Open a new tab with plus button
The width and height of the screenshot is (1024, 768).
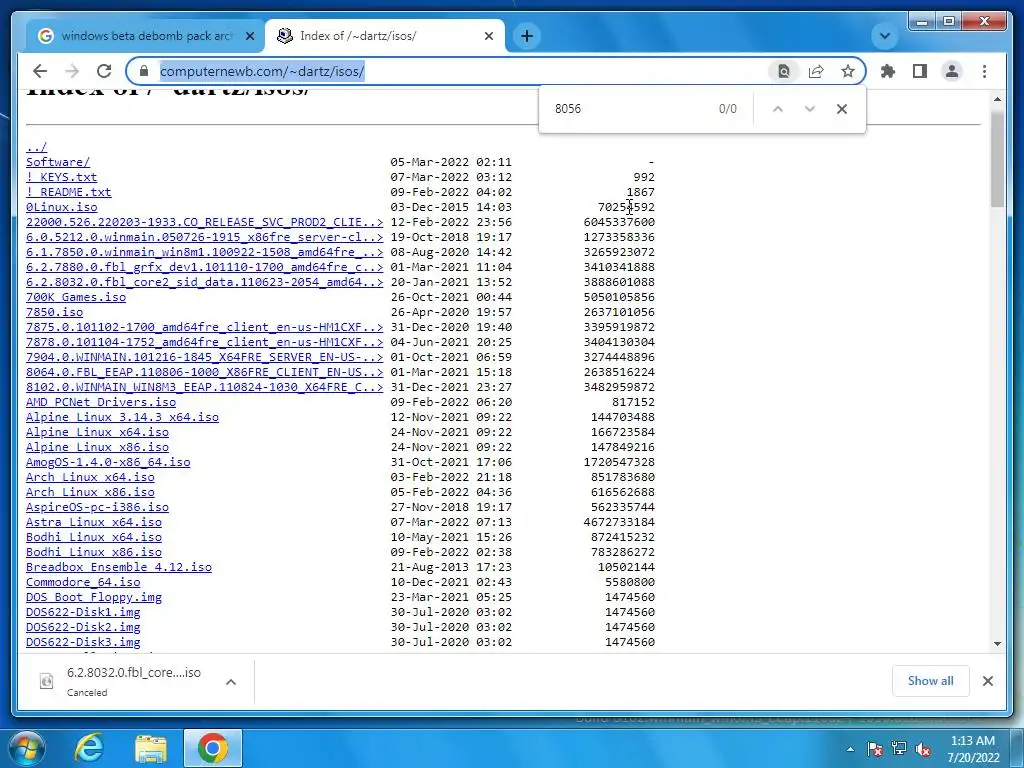(527, 36)
